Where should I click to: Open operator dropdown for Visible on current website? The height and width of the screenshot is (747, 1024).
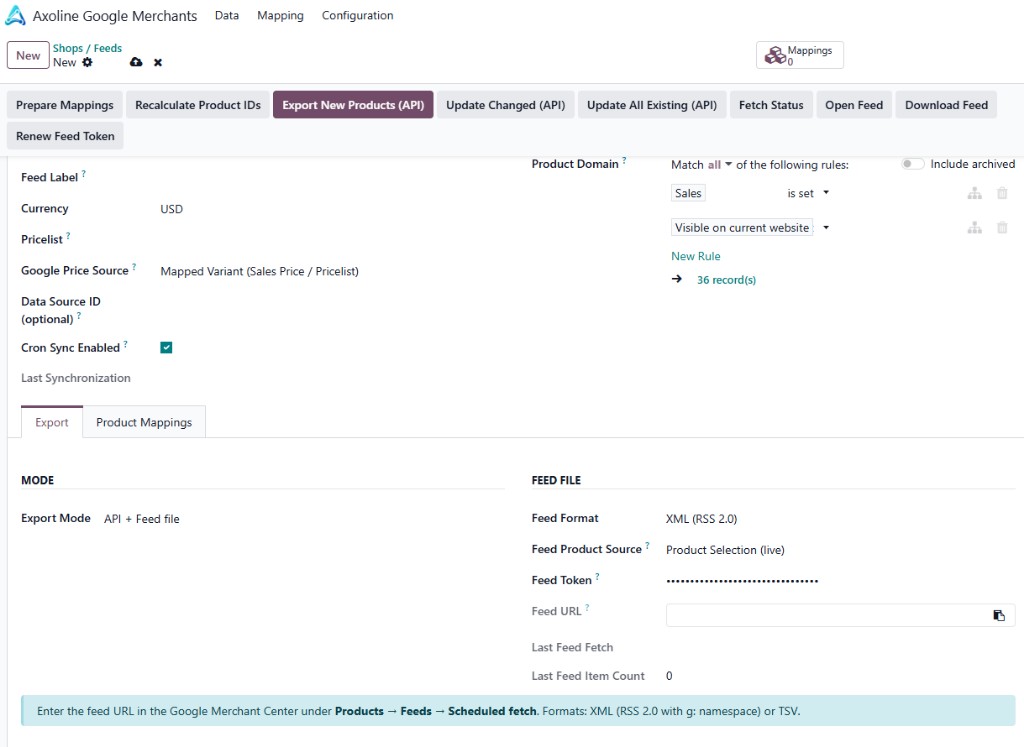tap(826, 228)
